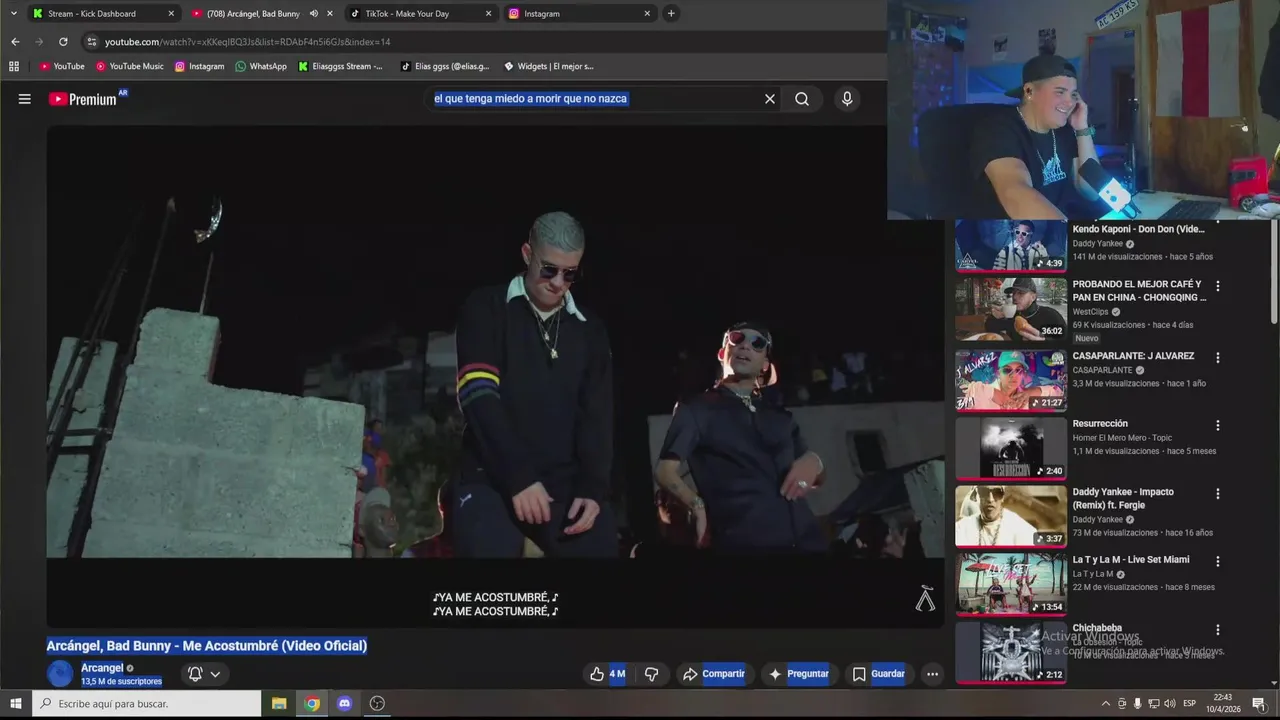The width and height of the screenshot is (1280, 720).
Task: Open the Resurrección video thumbnail
Action: (x=1011, y=449)
